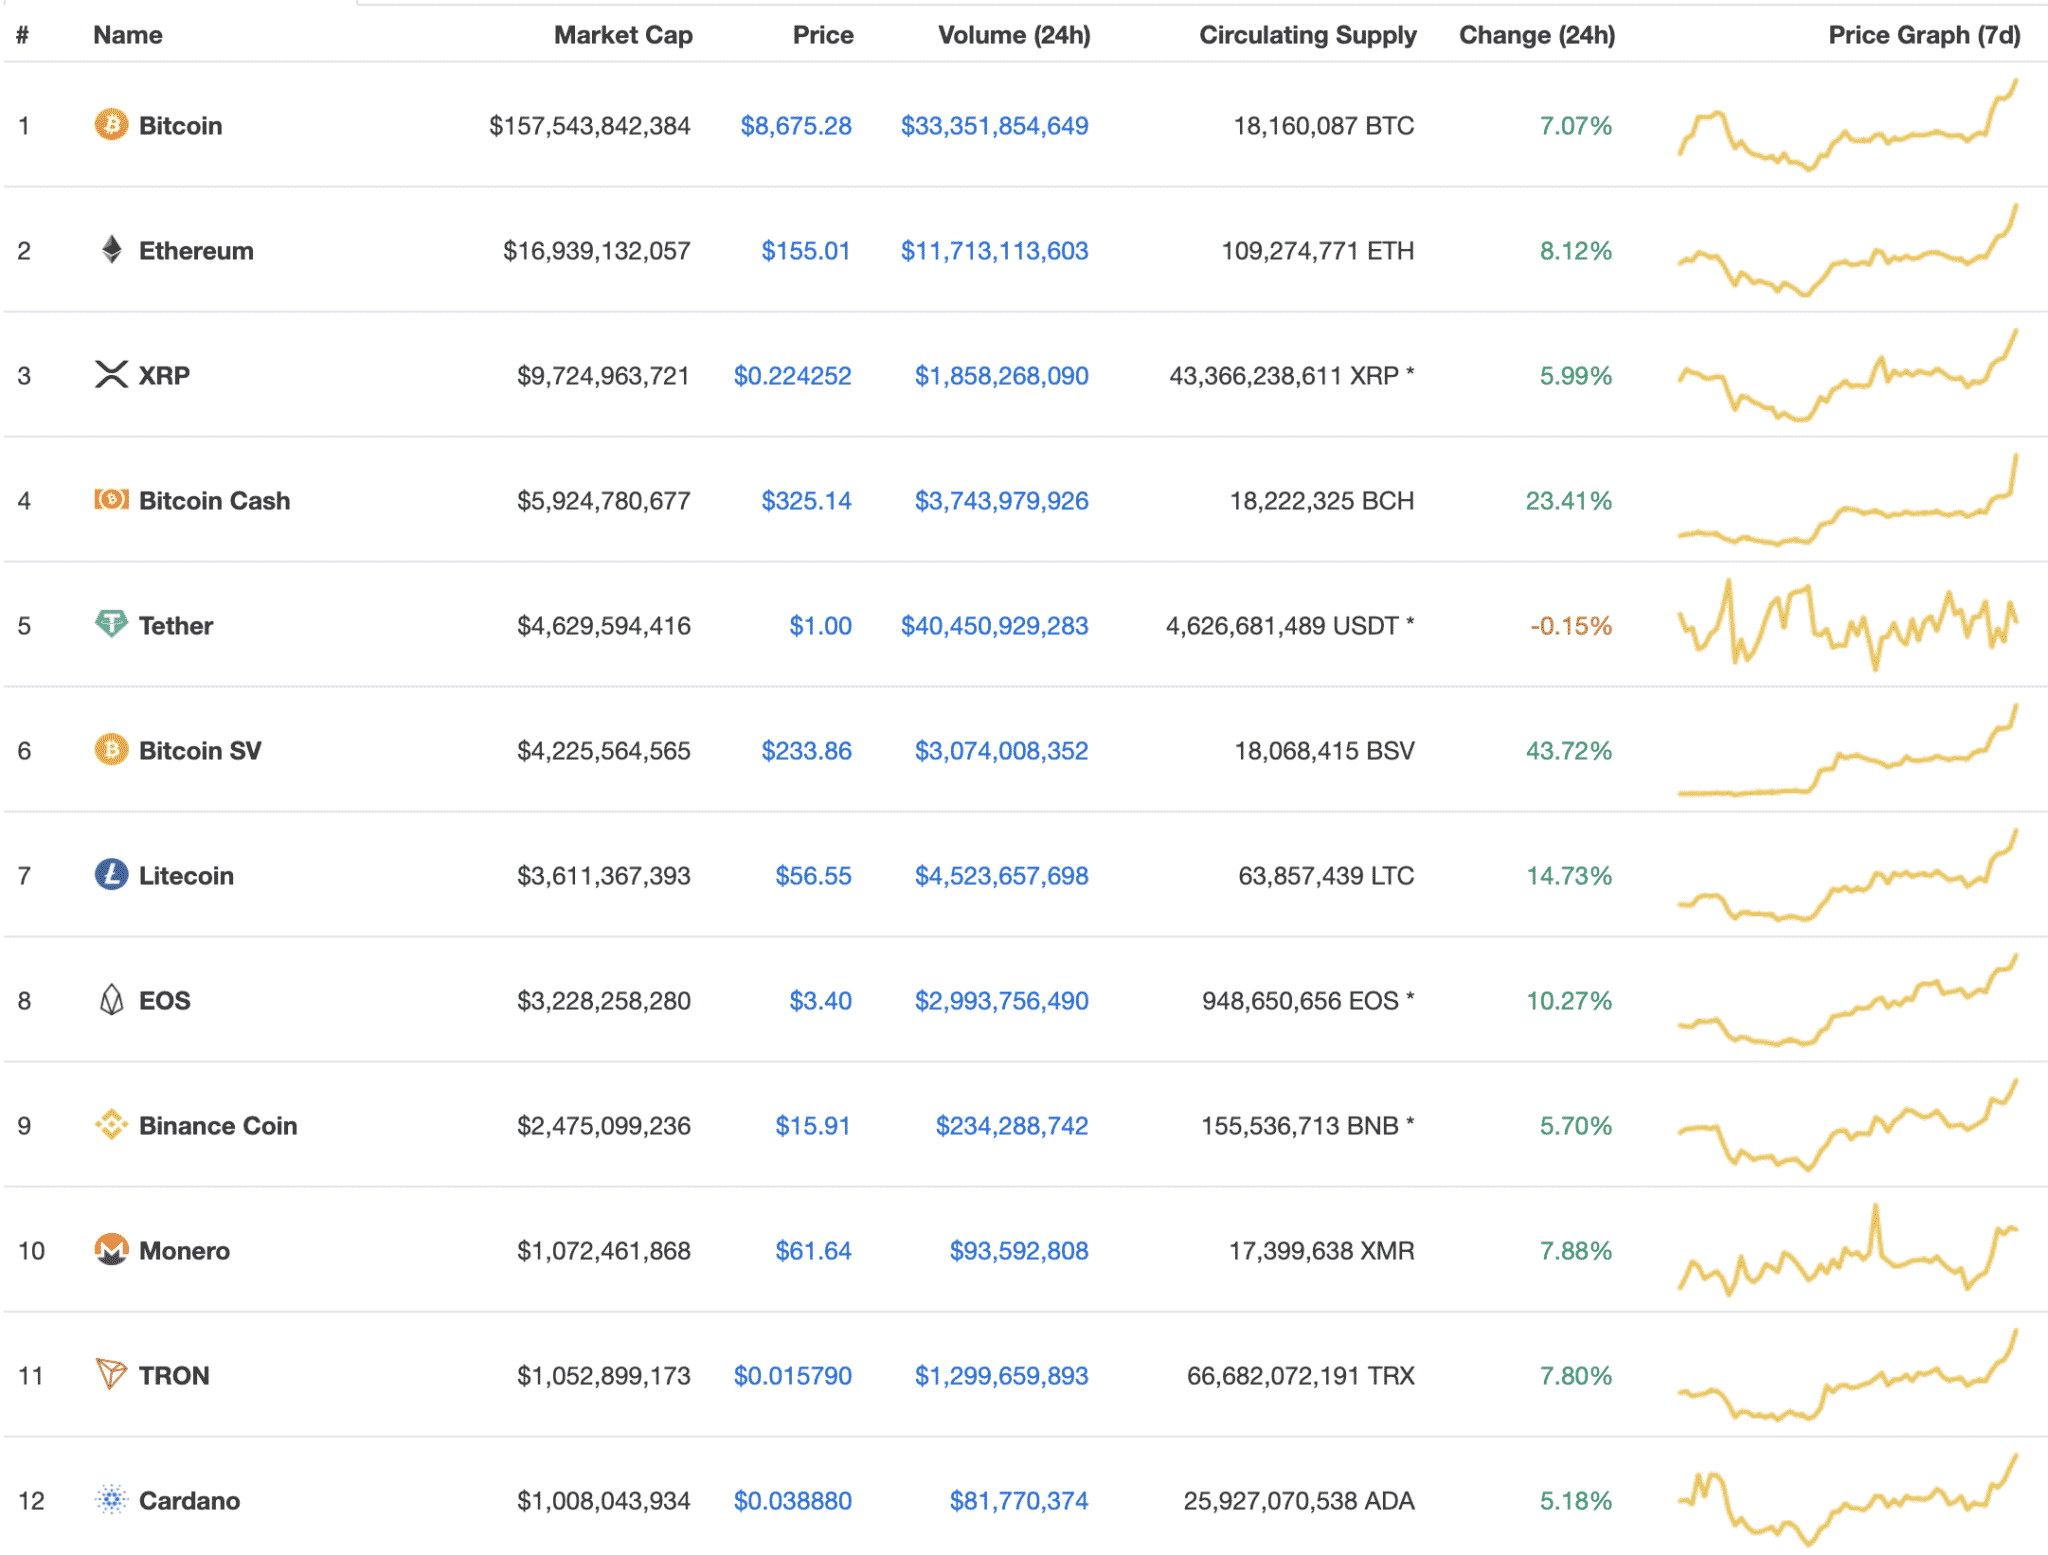Viewport: 2048px width, 1555px height.
Task: Click Binance Coin volume $234,288,742
Action: point(1011,1125)
